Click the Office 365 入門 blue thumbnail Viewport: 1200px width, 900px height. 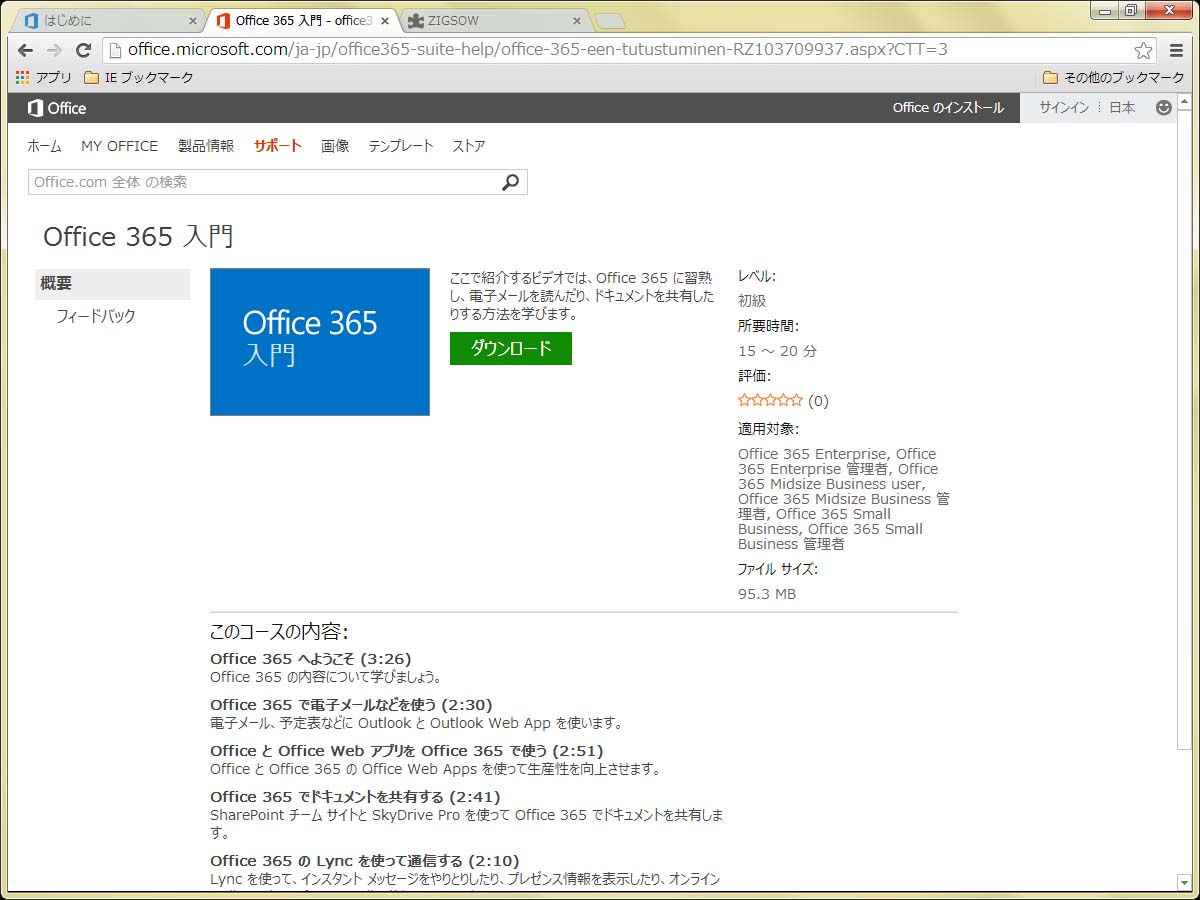point(320,342)
